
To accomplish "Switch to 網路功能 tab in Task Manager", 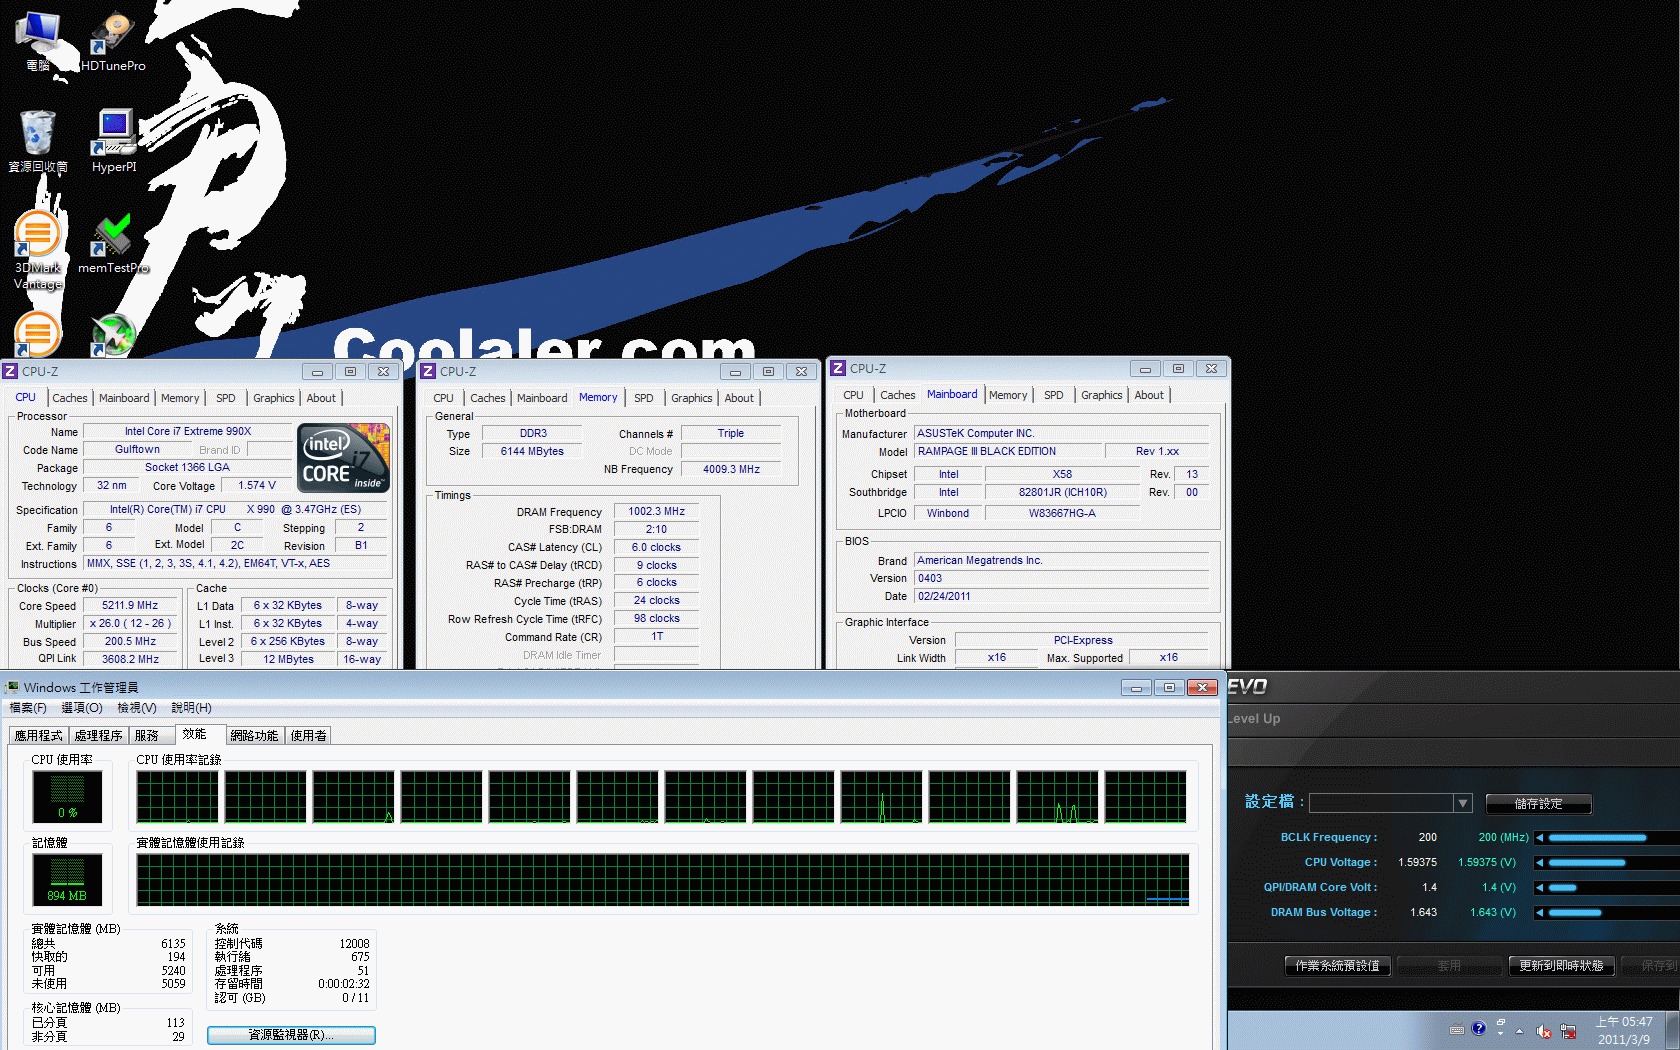I will point(254,736).
